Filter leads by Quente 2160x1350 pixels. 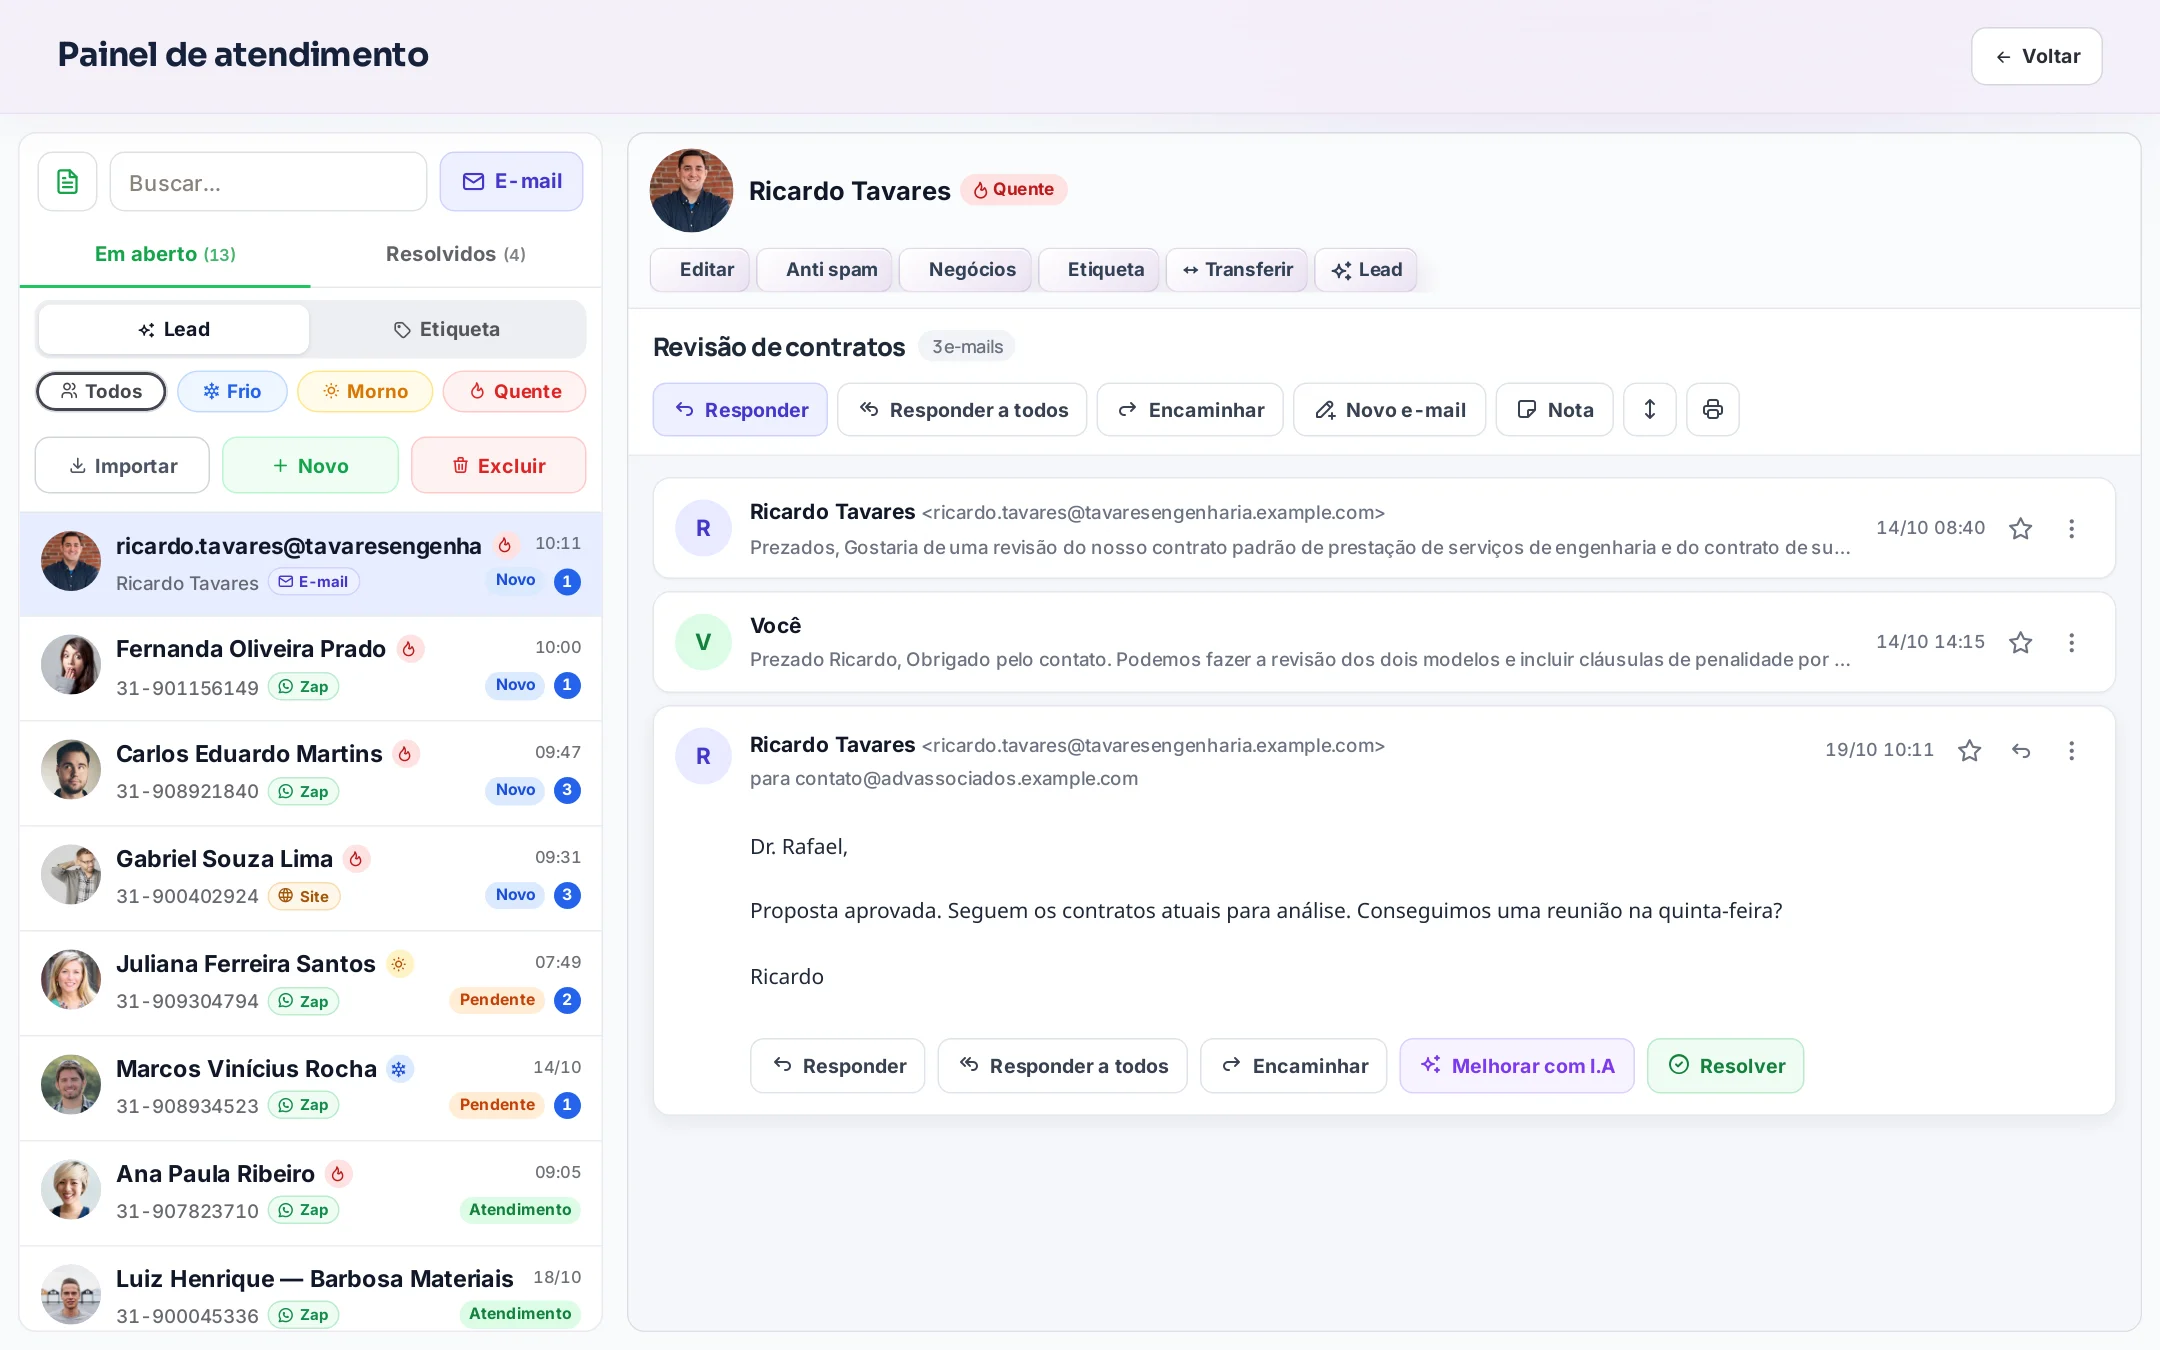[514, 391]
